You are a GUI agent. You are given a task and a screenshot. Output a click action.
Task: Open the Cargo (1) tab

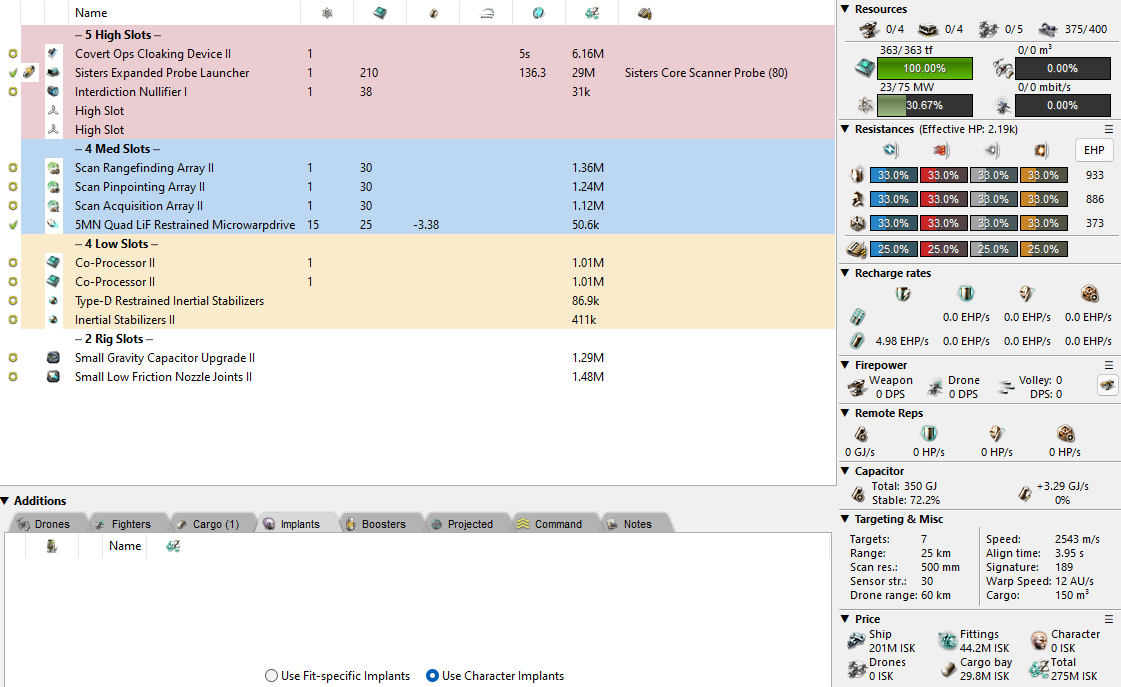(208, 524)
